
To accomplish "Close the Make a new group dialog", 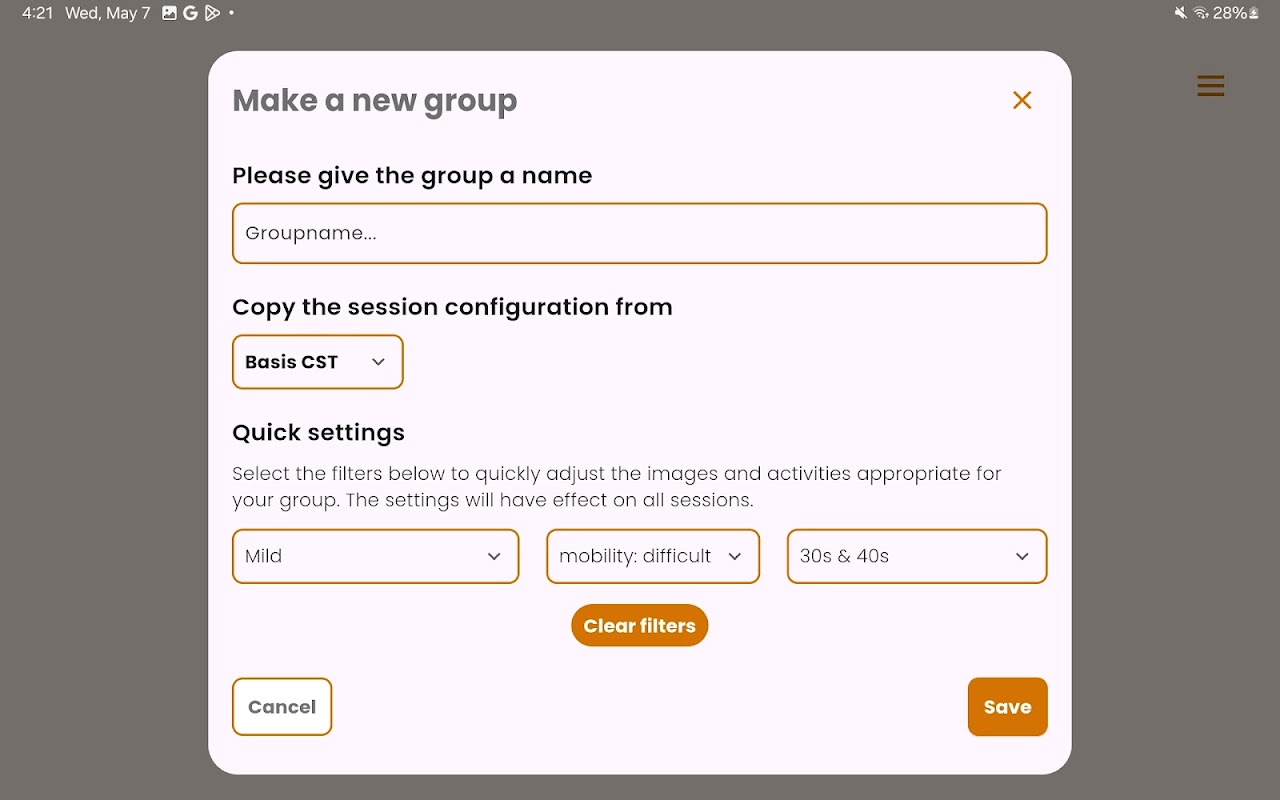I will (x=1021, y=100).
